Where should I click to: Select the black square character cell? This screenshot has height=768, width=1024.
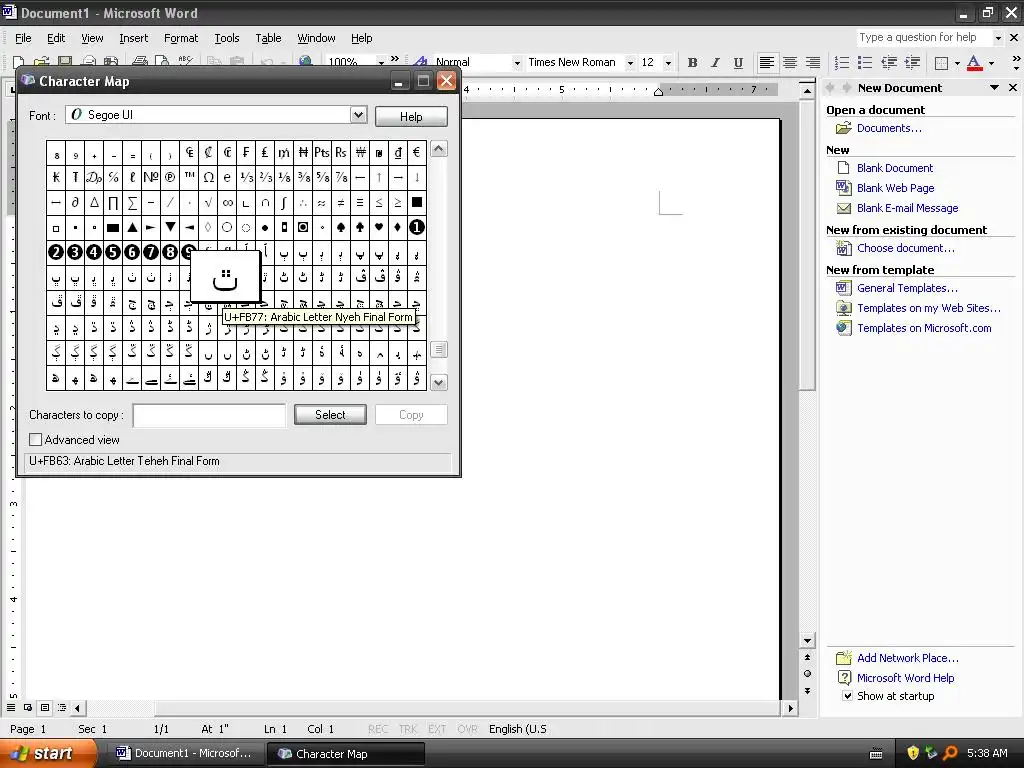tap(417, 202)
